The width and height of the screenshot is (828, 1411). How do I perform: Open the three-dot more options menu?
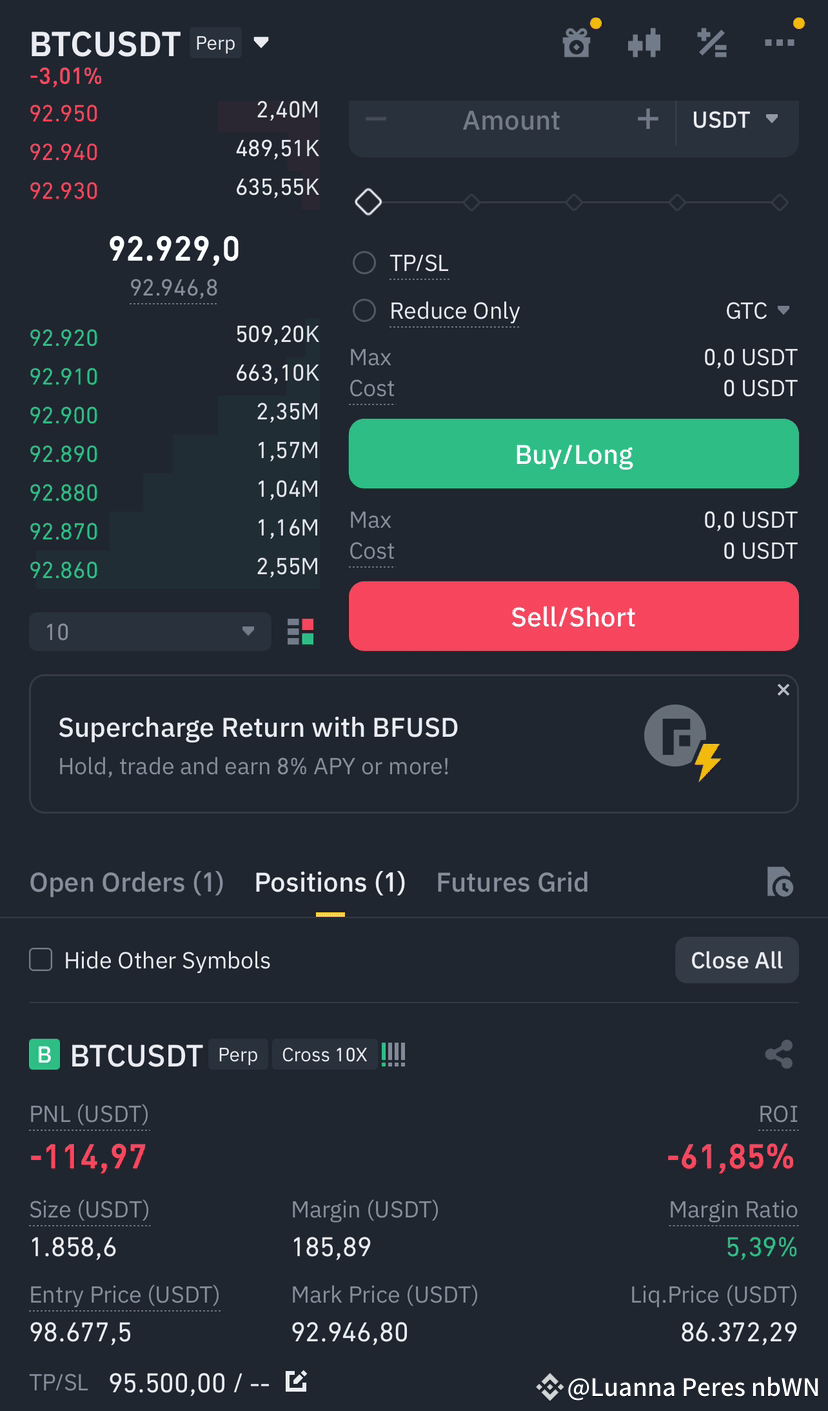click(x=780, y=43)
